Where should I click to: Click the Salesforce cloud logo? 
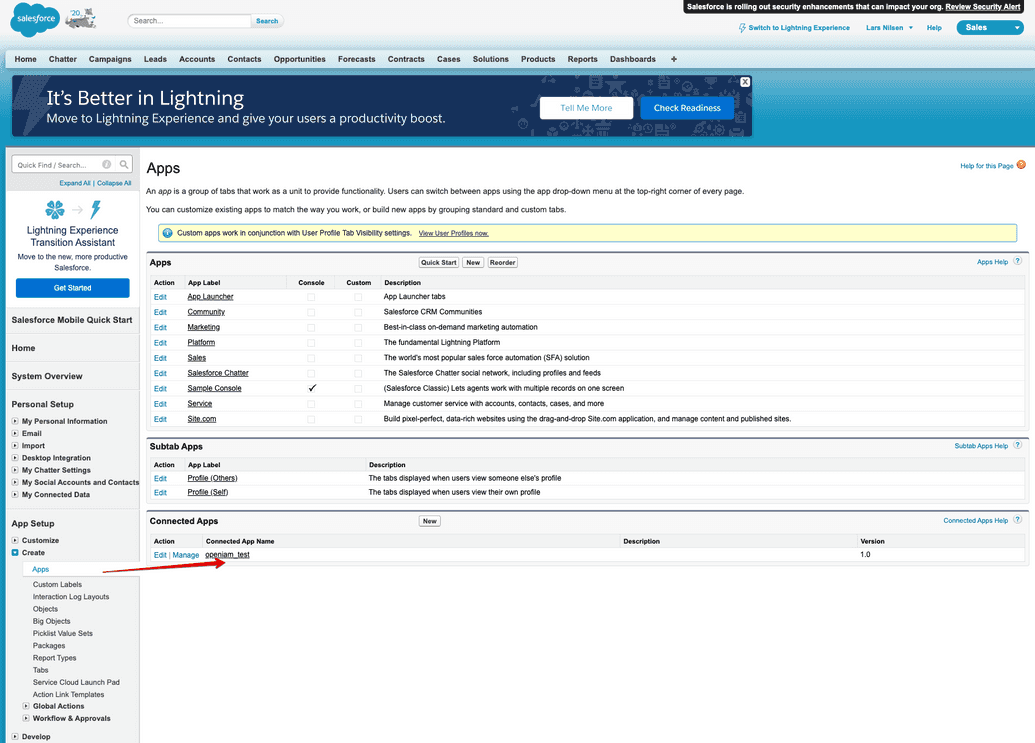(x=35, y=19)
